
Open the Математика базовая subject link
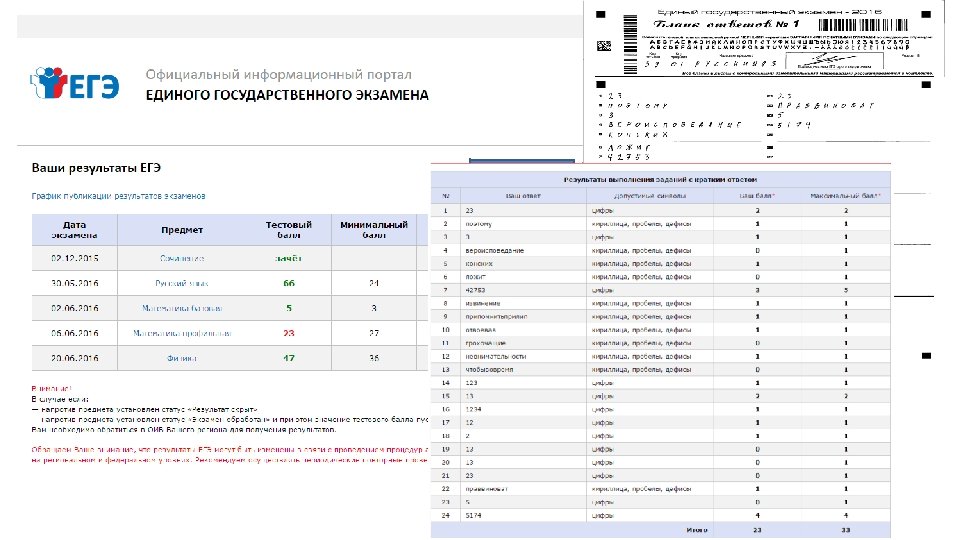point(182,309)
